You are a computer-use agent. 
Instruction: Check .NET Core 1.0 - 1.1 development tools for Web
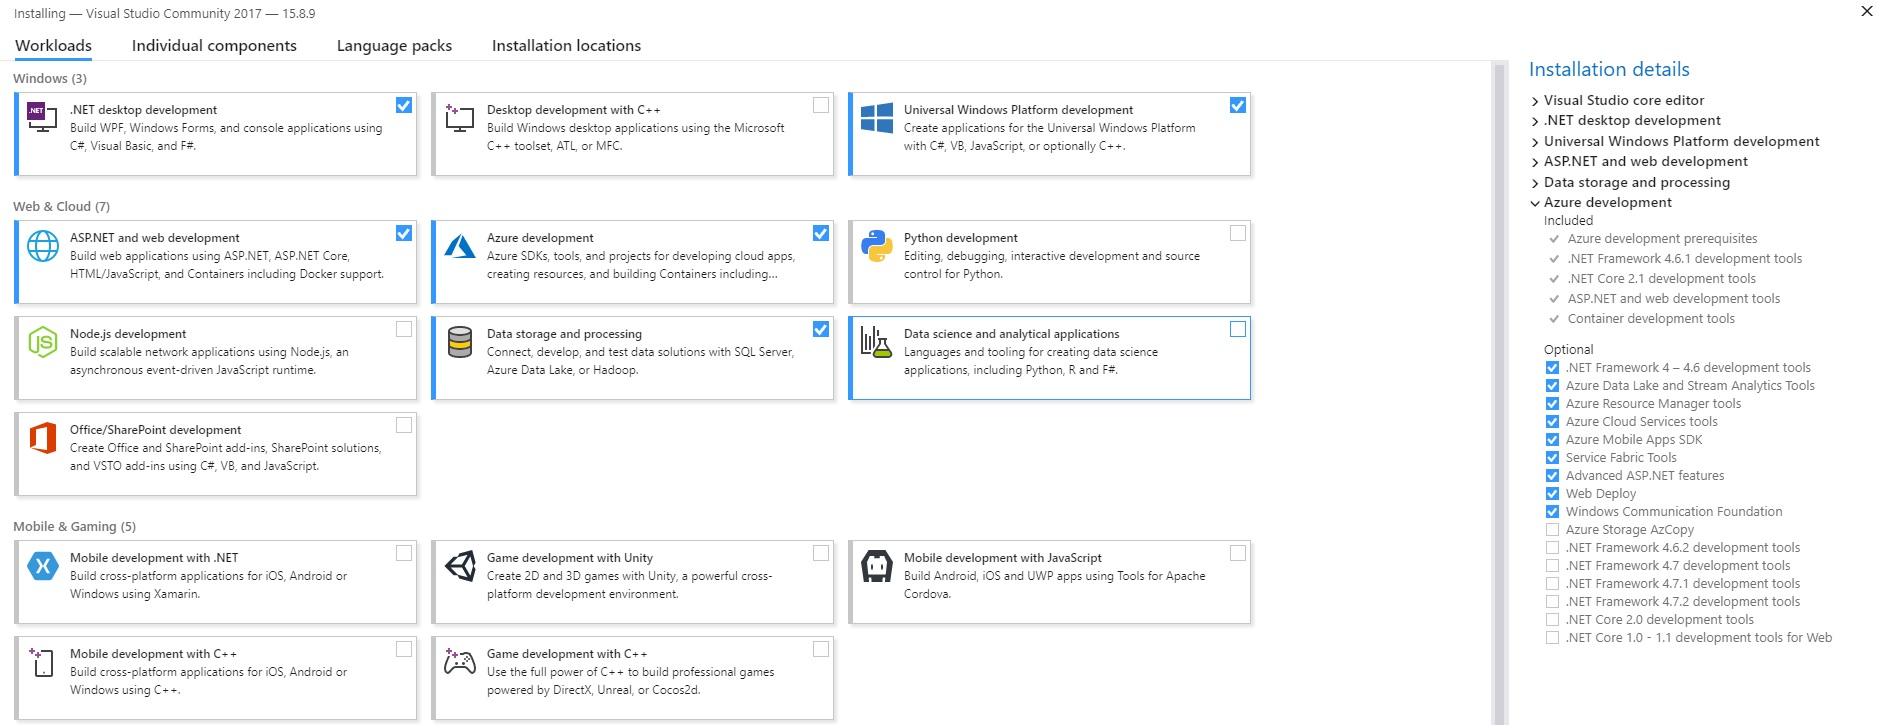point(1552,638)
